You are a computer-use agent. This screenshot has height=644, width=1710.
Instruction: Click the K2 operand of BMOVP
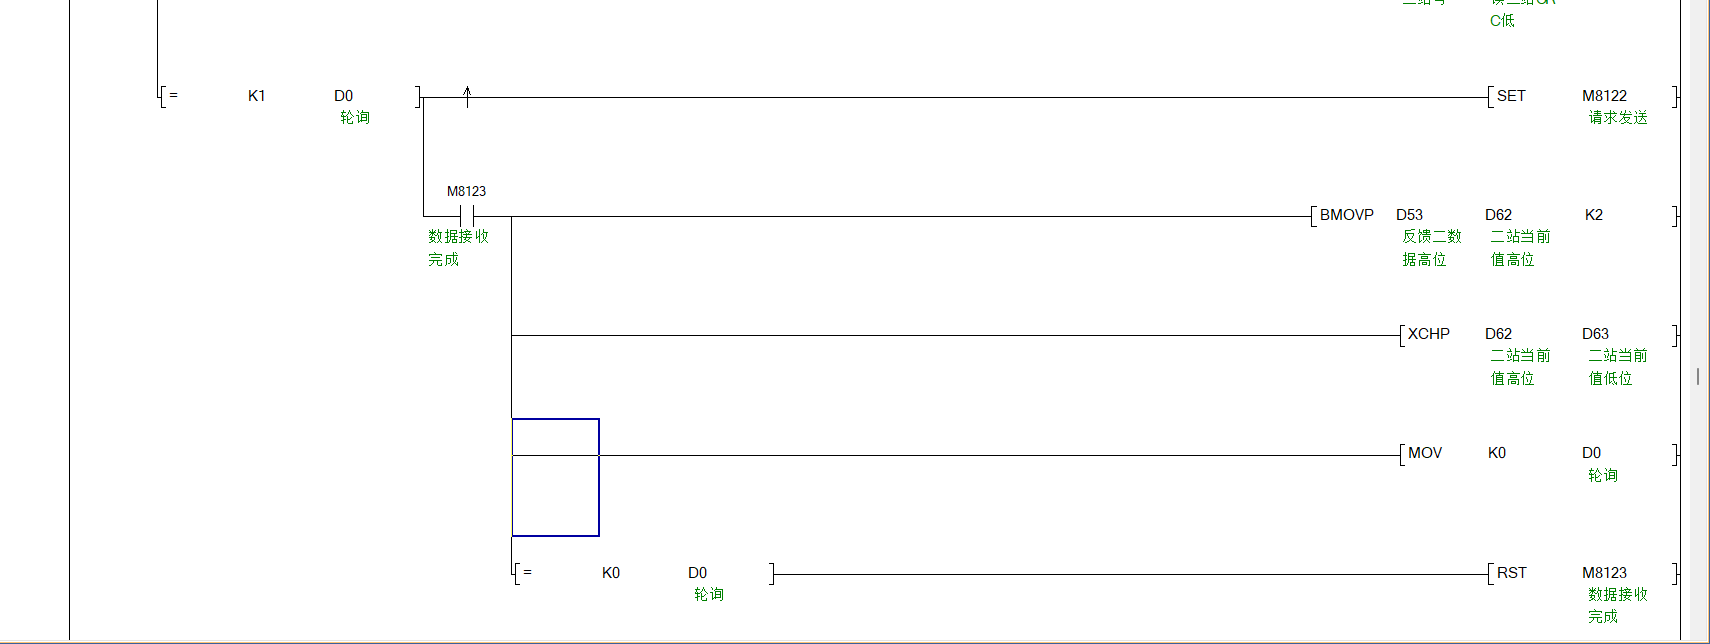pyautogui.click(x=1594, y=215)
